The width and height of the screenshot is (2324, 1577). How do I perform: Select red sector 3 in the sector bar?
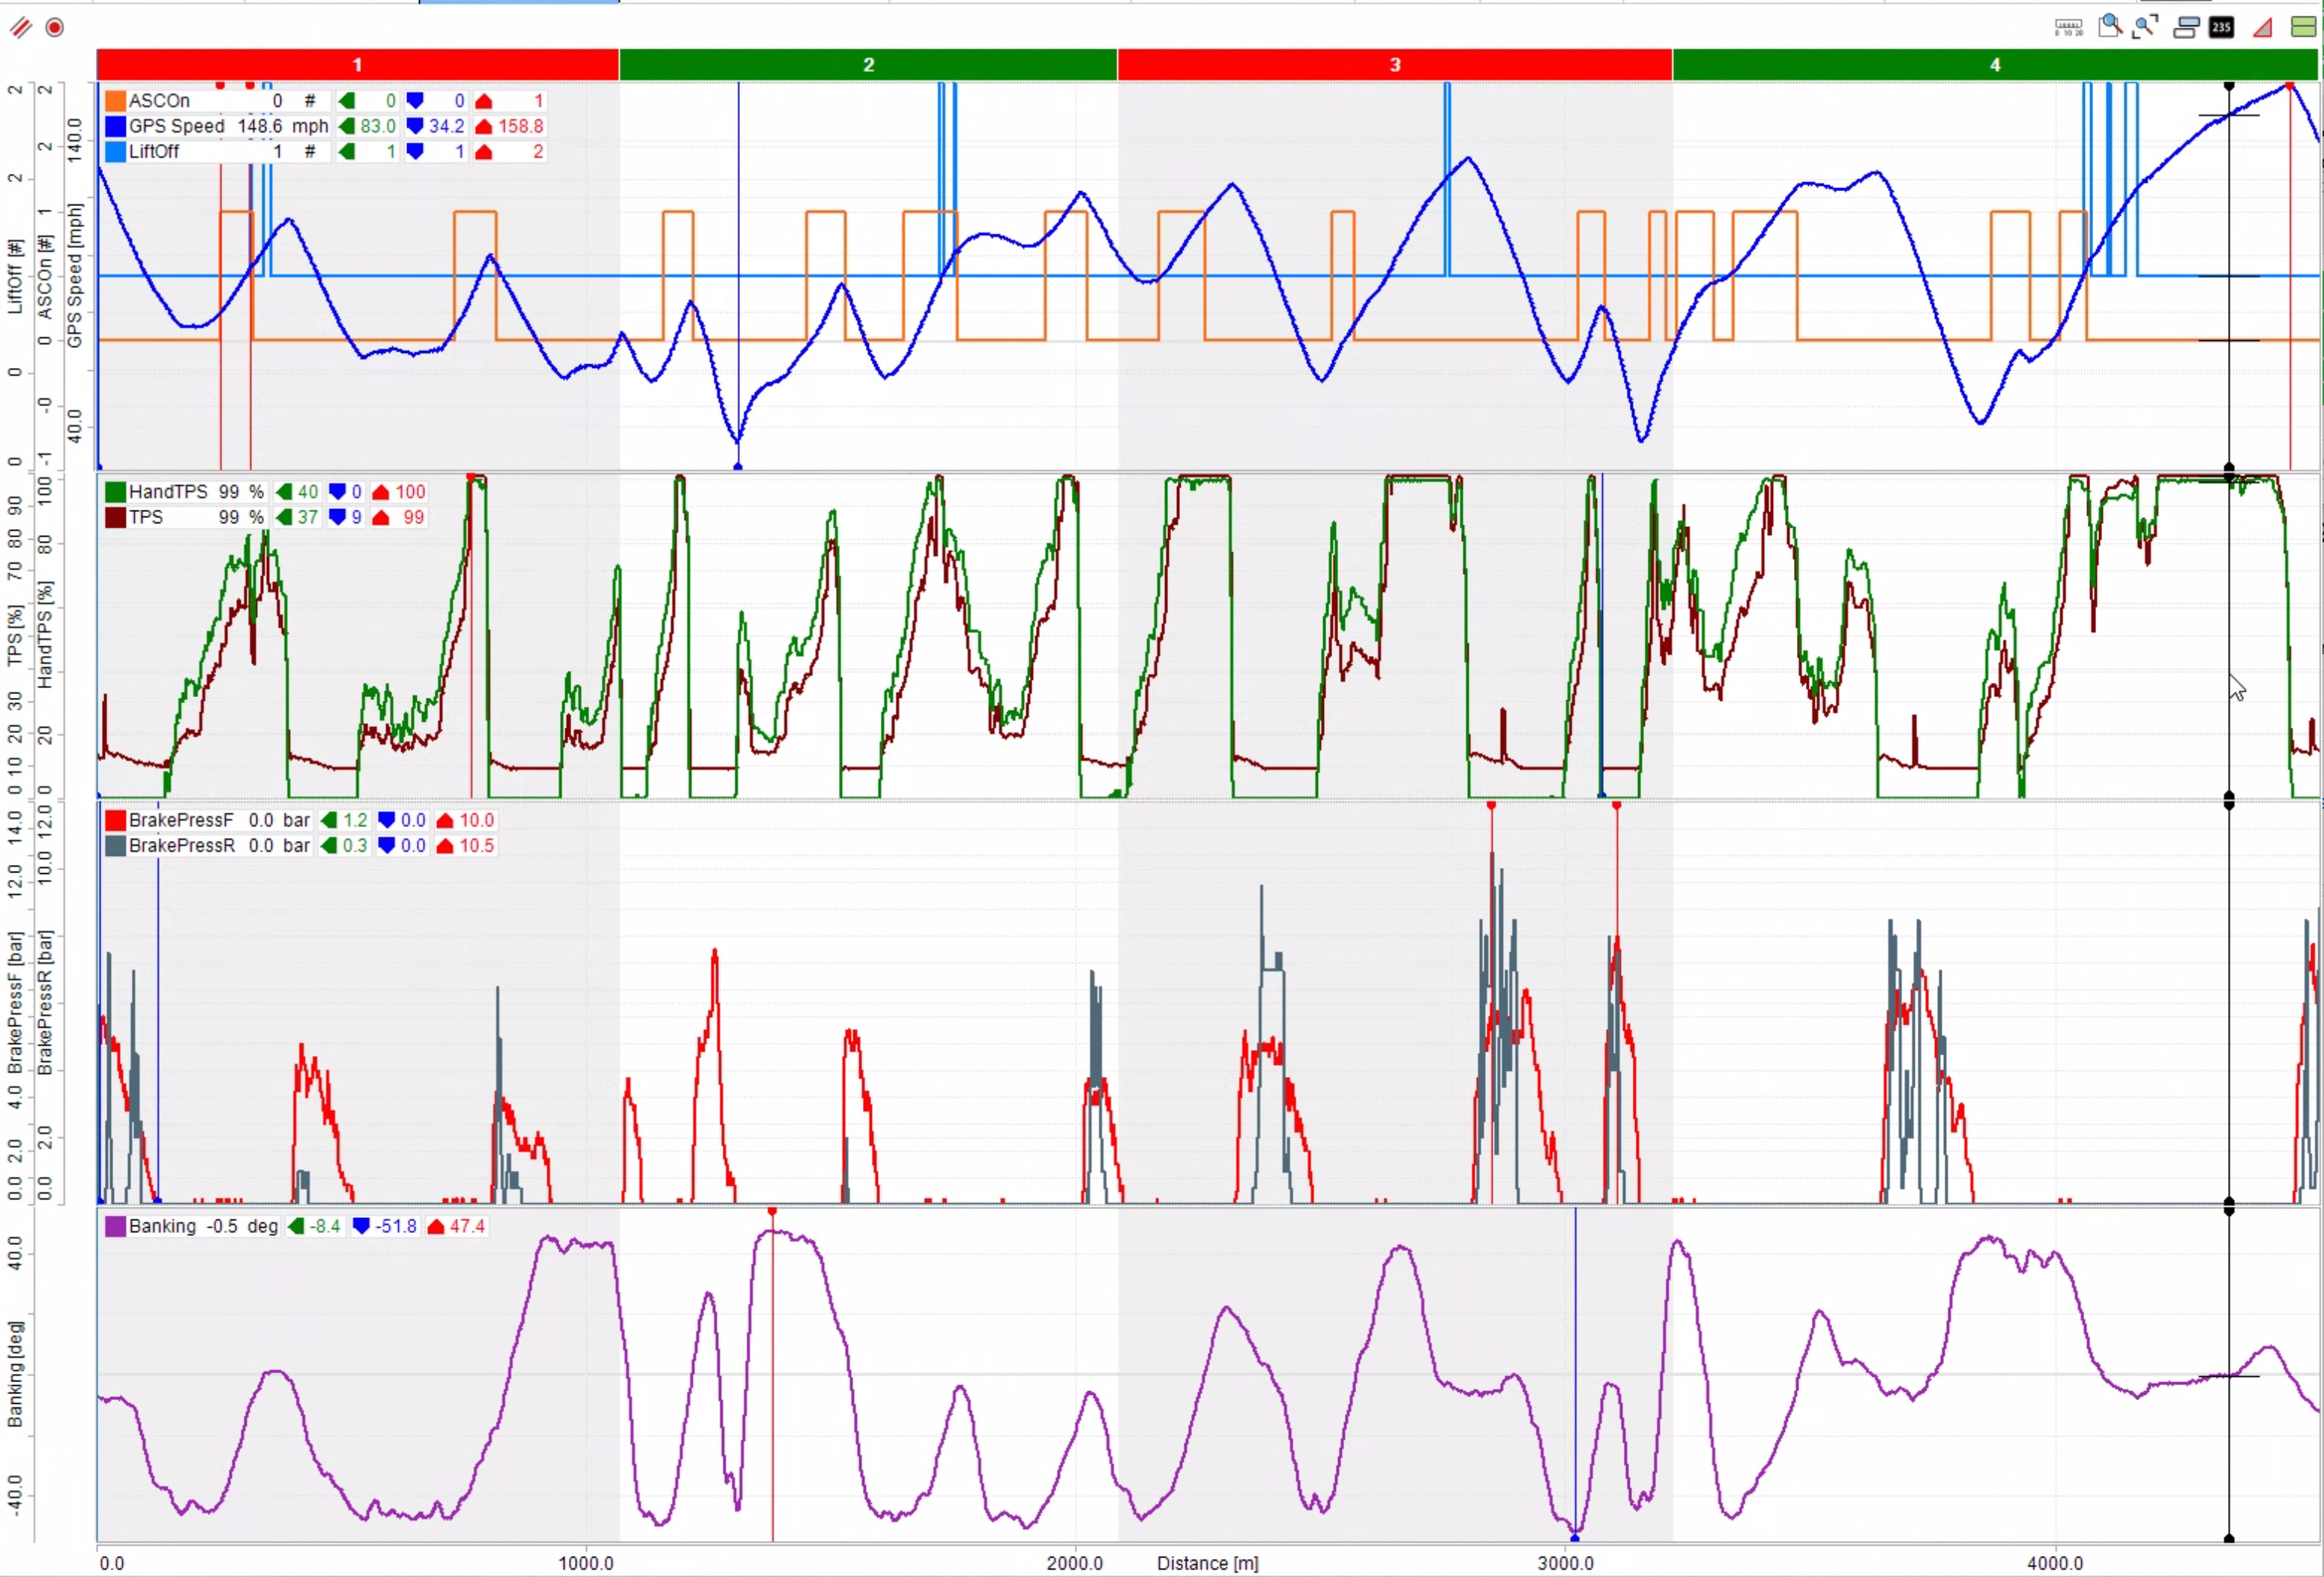click(x=1394, y=65)
